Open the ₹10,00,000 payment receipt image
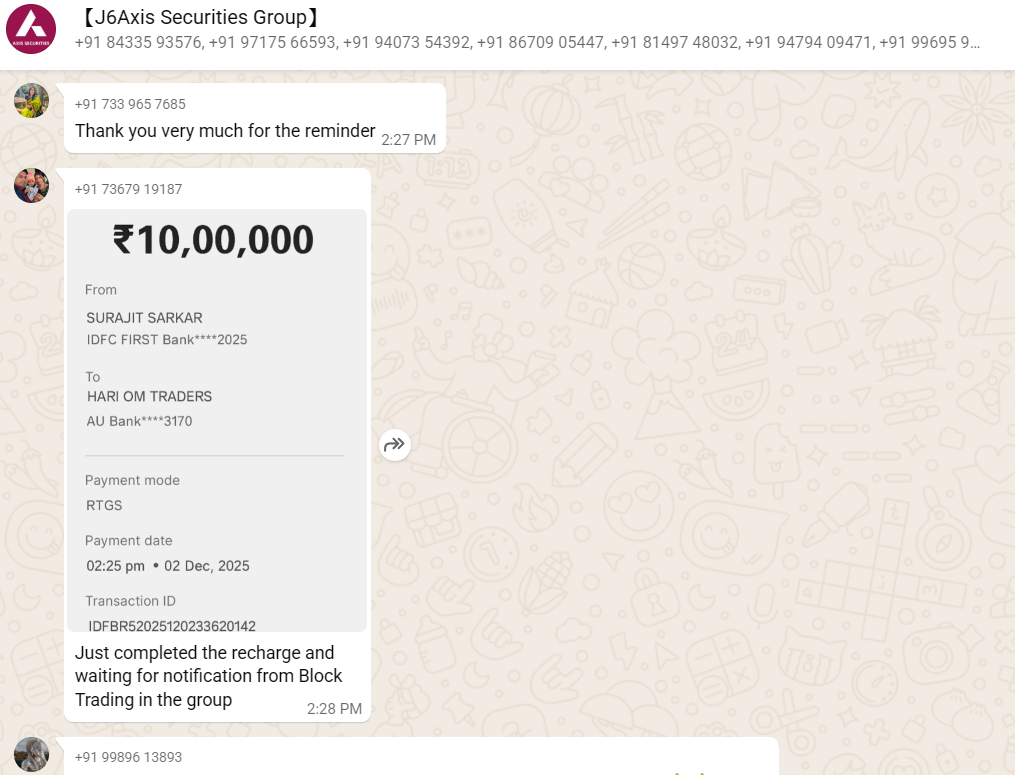 coord(217,420)
